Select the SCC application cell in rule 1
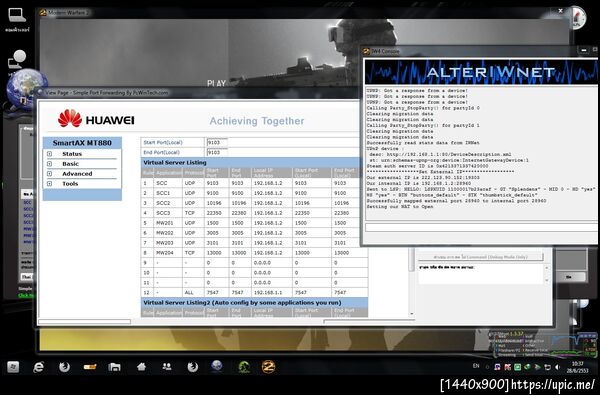This screenshot has height=395, width=600. click(168, 183)
